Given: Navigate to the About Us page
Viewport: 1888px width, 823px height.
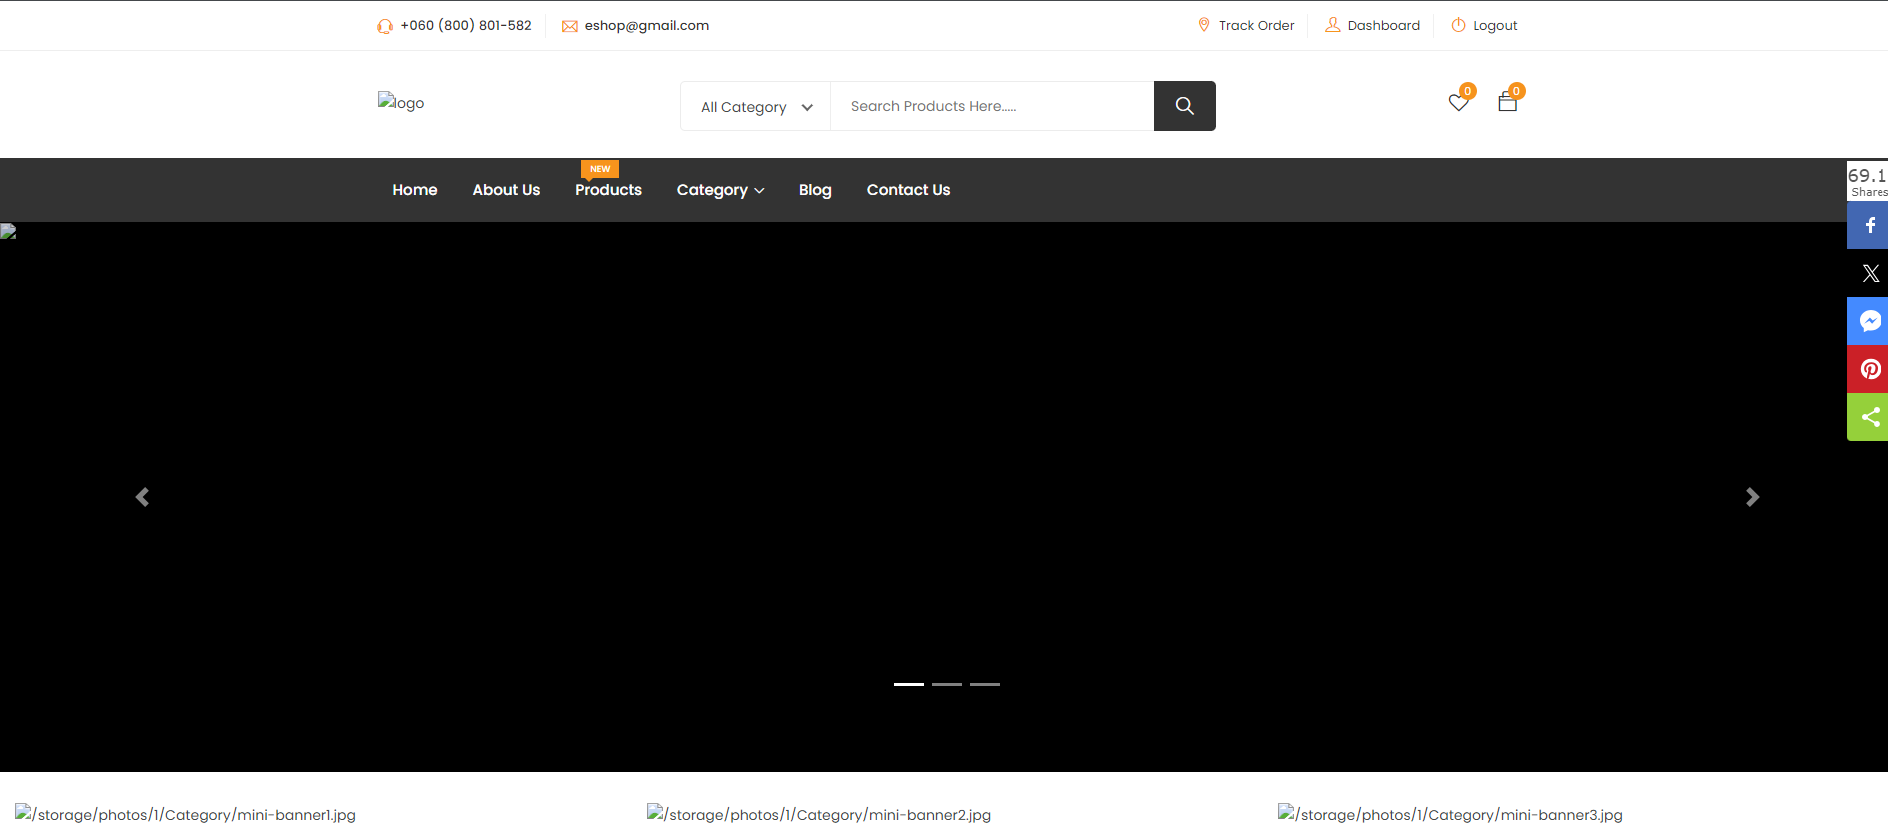Looking at the screenshot, I should [x=506, y=190].
